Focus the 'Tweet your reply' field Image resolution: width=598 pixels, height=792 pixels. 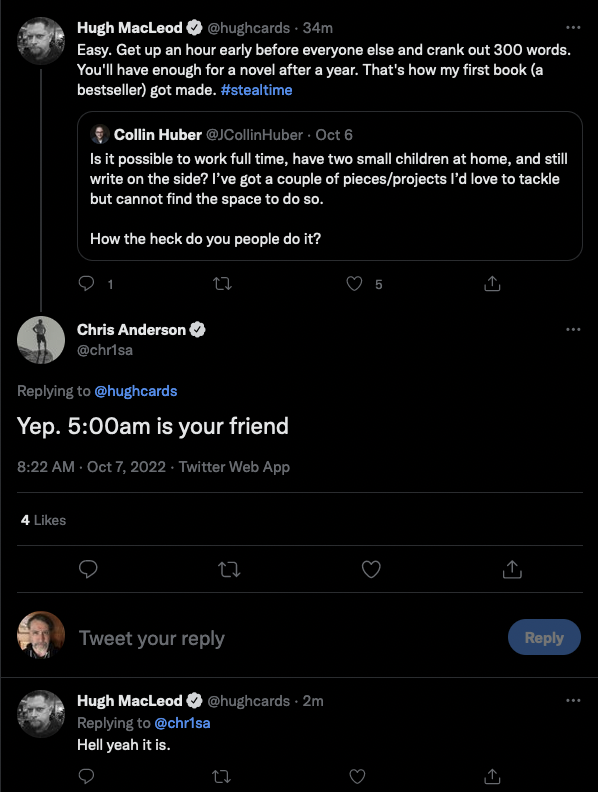[x=288, y=638]
